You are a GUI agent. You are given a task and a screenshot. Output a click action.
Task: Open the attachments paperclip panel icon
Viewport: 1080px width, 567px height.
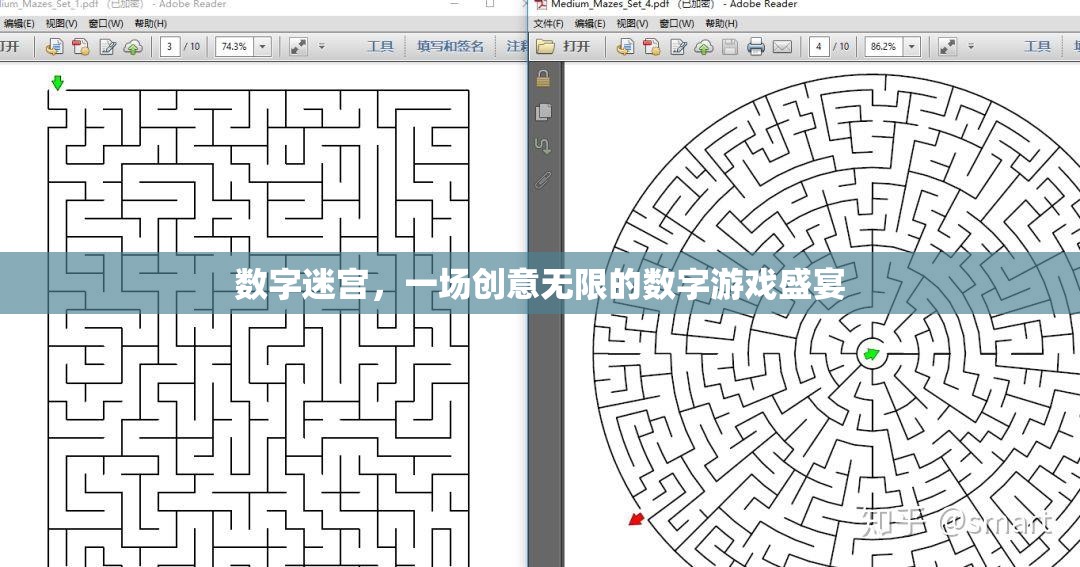point(543,181)
